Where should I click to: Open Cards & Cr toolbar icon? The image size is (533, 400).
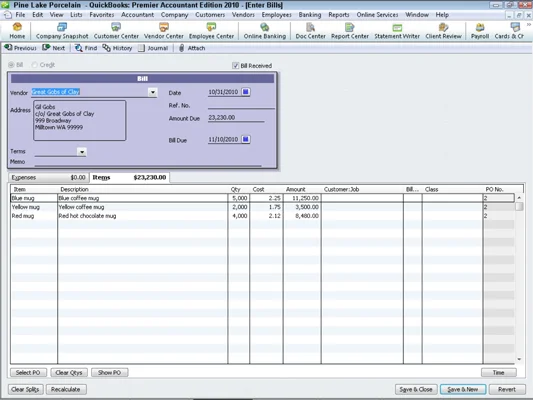pos(509,31)
